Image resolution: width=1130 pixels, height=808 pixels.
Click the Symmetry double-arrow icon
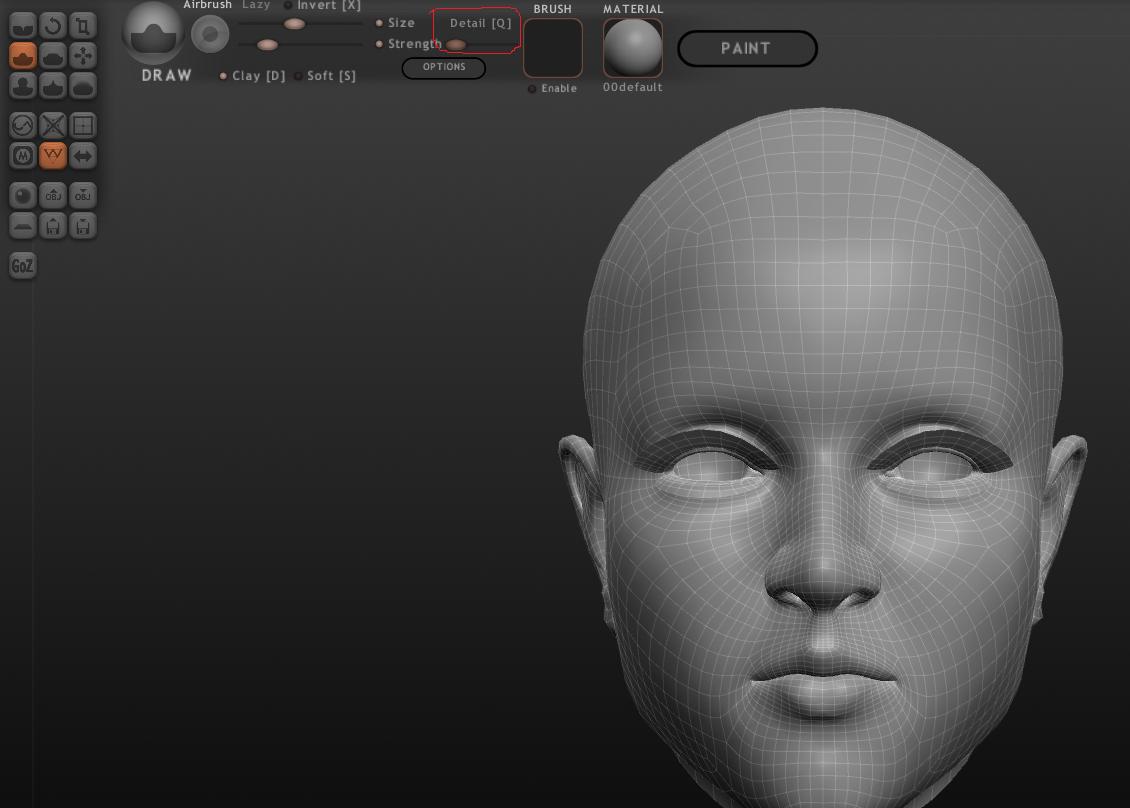pos(83,155)
